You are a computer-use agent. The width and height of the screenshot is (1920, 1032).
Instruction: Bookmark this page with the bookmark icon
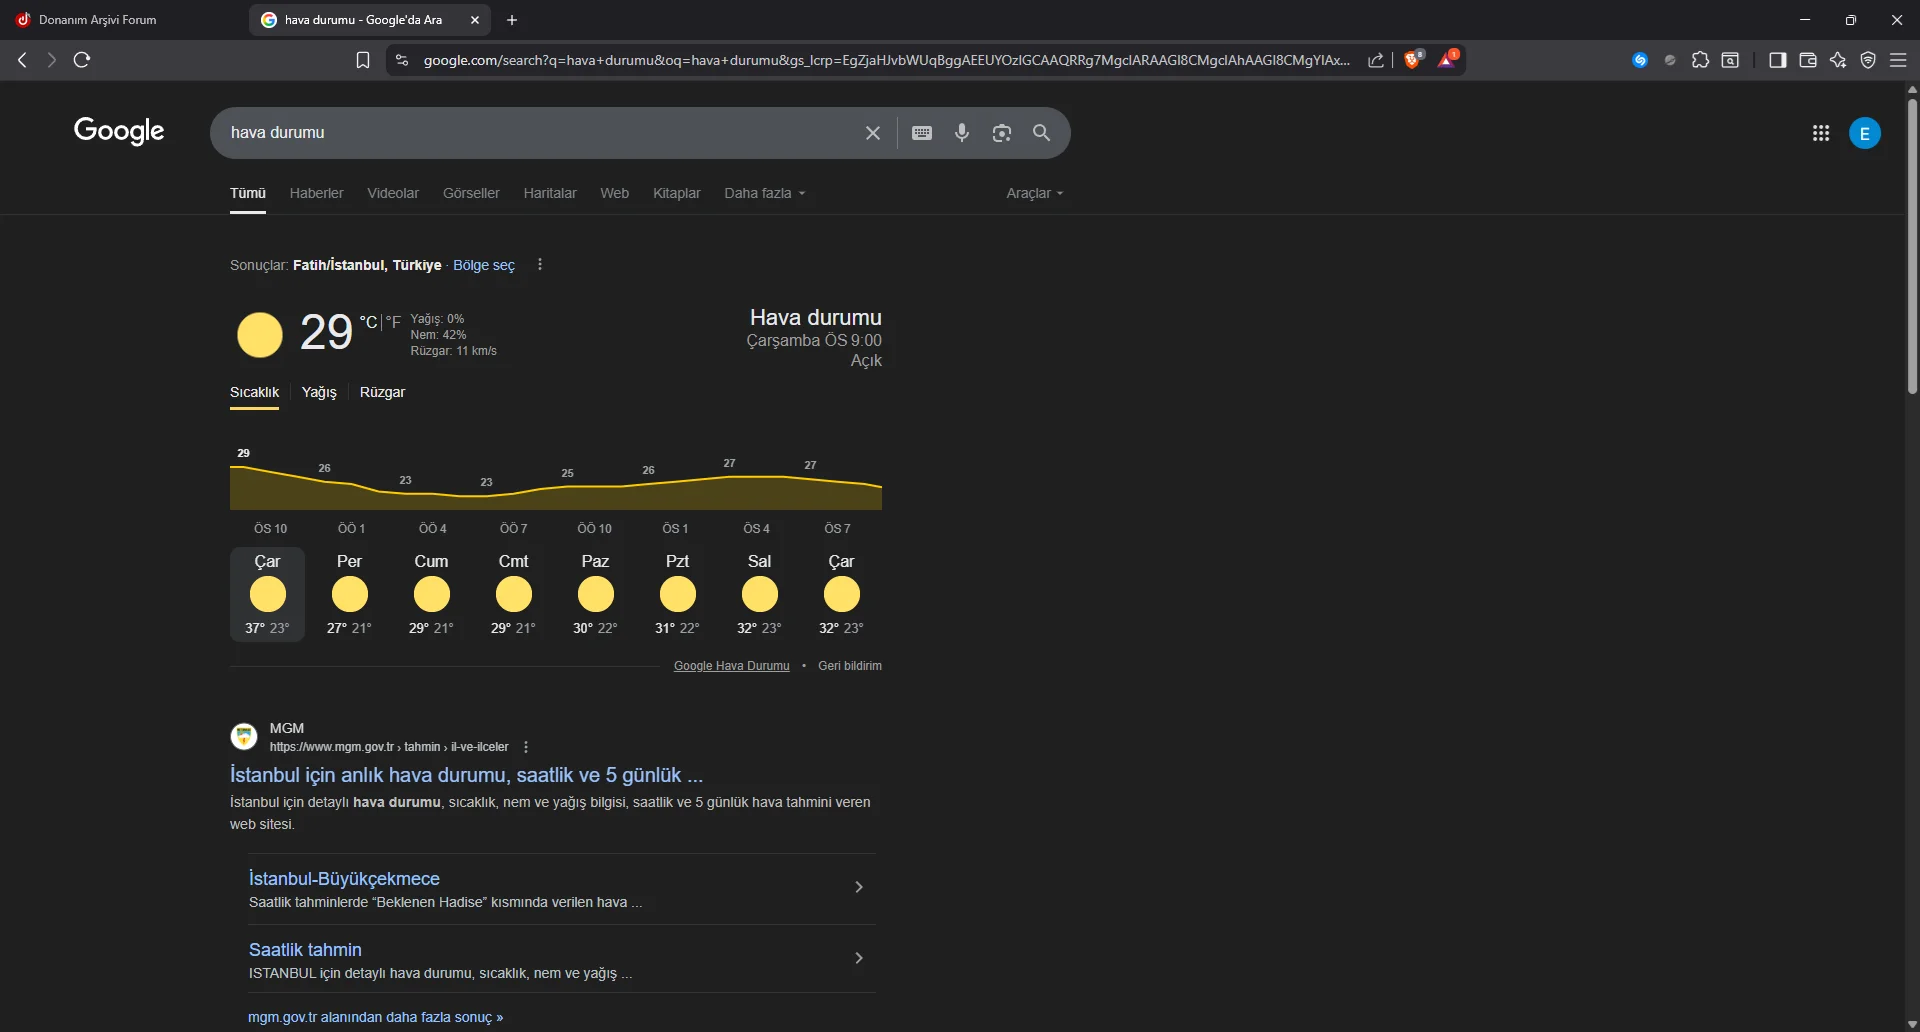363,61
